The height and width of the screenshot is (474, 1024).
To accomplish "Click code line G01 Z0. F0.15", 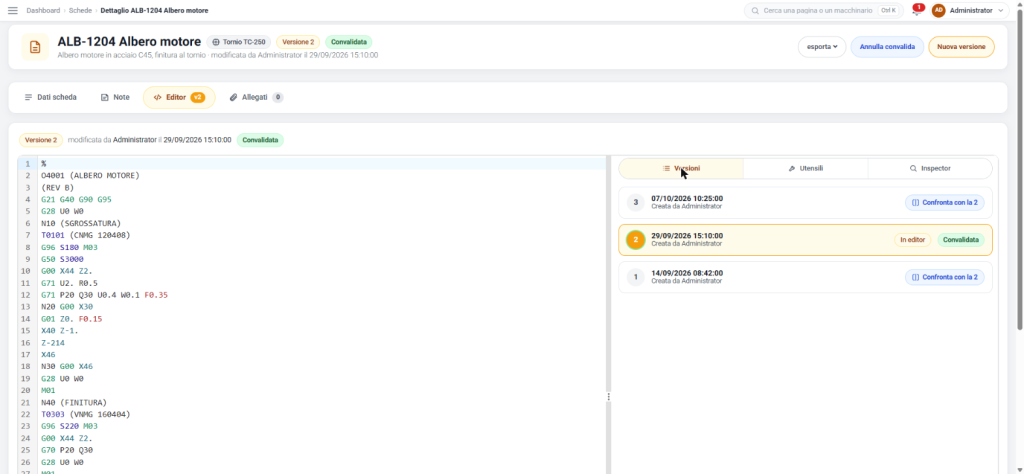I will (71, 319).
